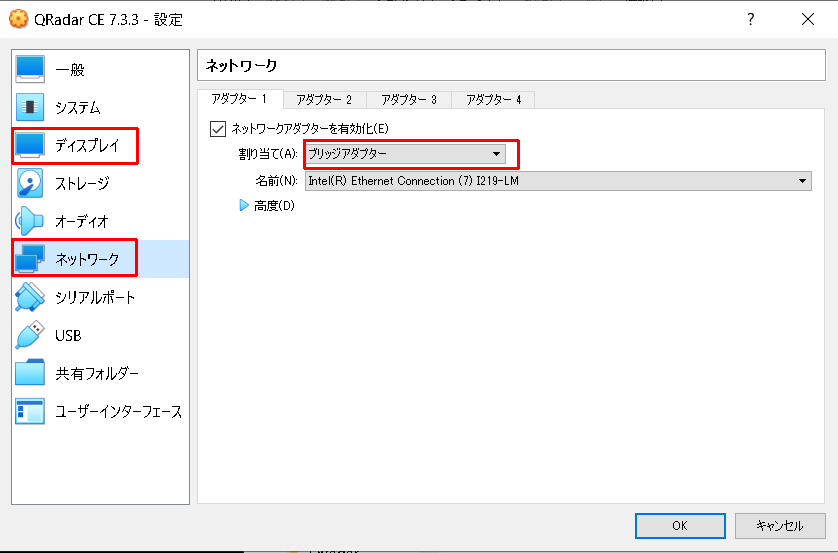The width and height of the screenshot is (838, 553).
Task: Confirm settings with the OK button
Action: [680, 526]
